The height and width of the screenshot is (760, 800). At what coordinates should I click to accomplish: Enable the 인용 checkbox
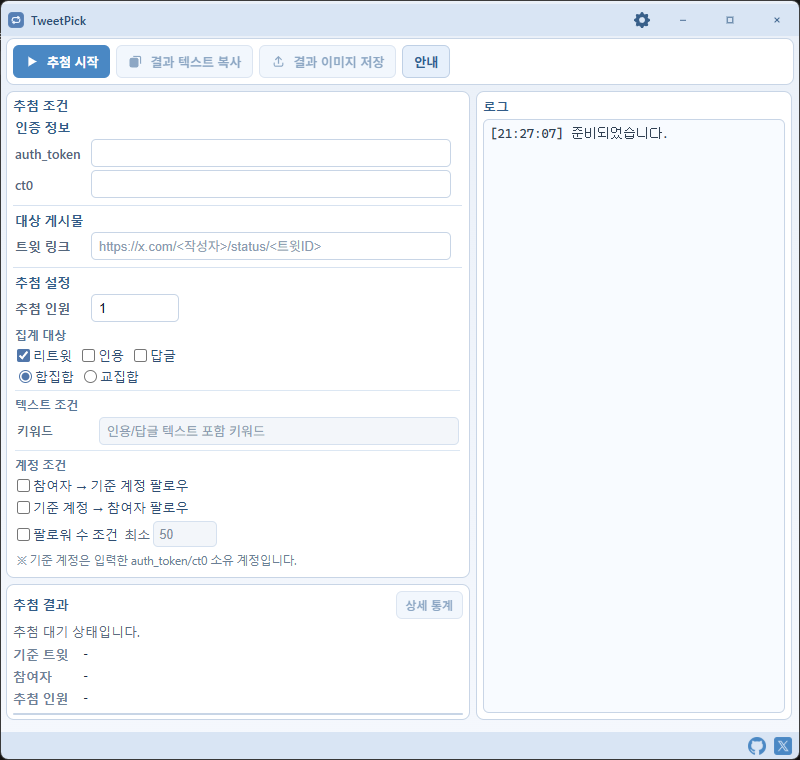tap(87, 355)
